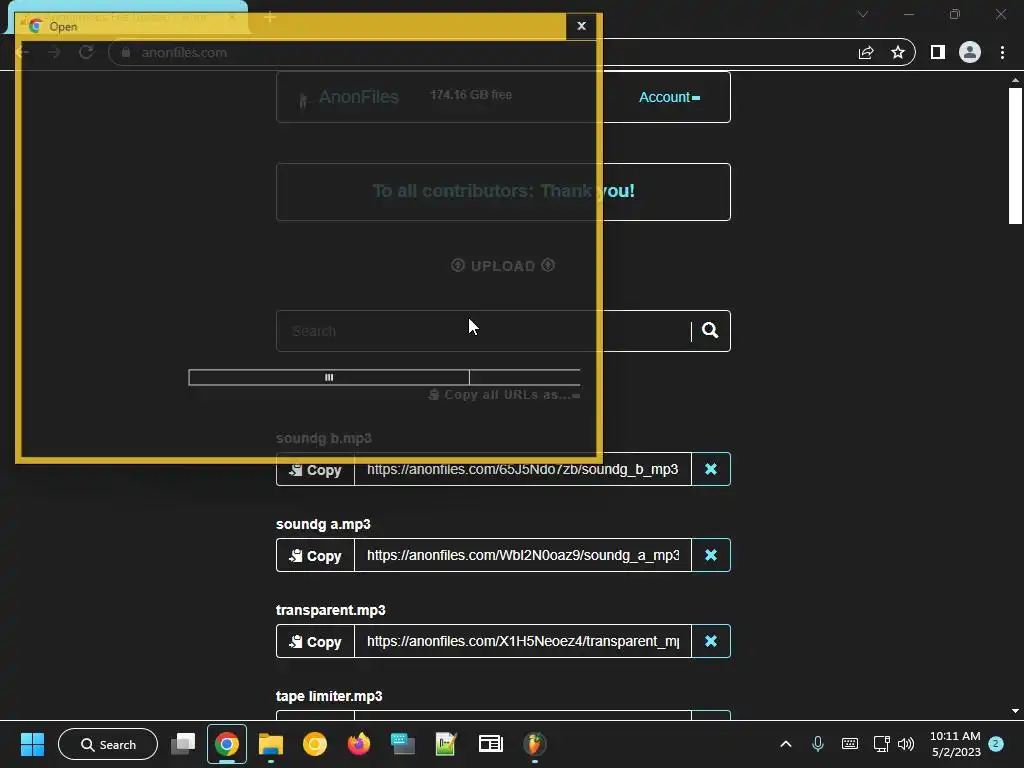The image size is (1024, 768).
Task: Click the tape limiter.mp3 file name
Action: [329, 696]
